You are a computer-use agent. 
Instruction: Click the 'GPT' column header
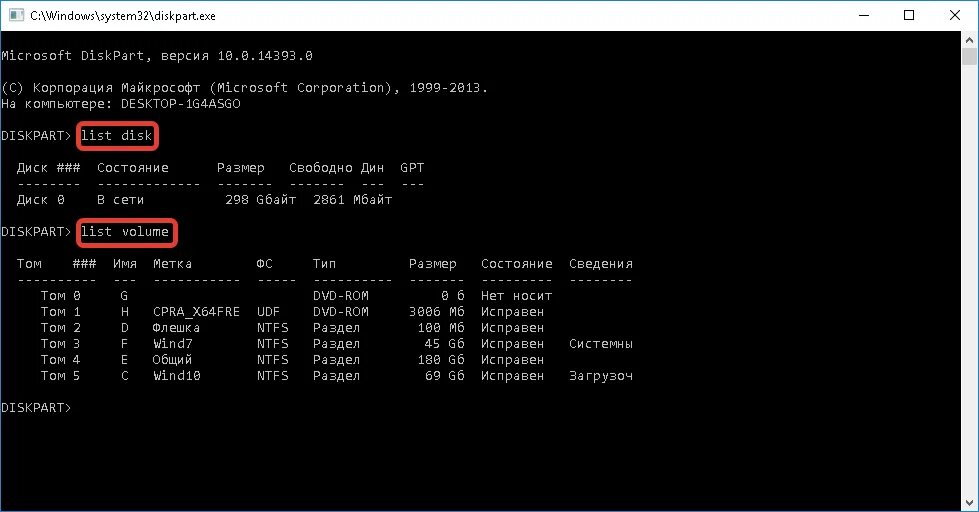[x=412, y=168]
